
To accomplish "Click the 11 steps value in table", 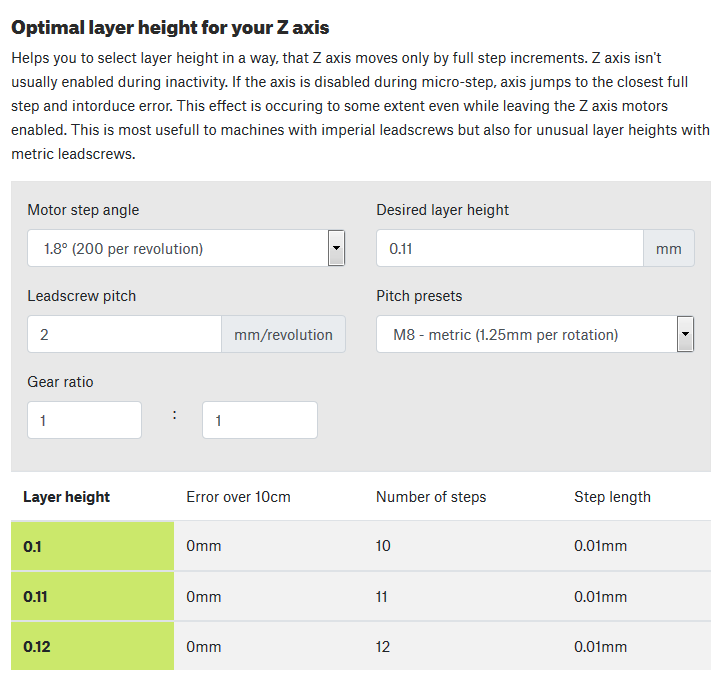I will 383,597.
